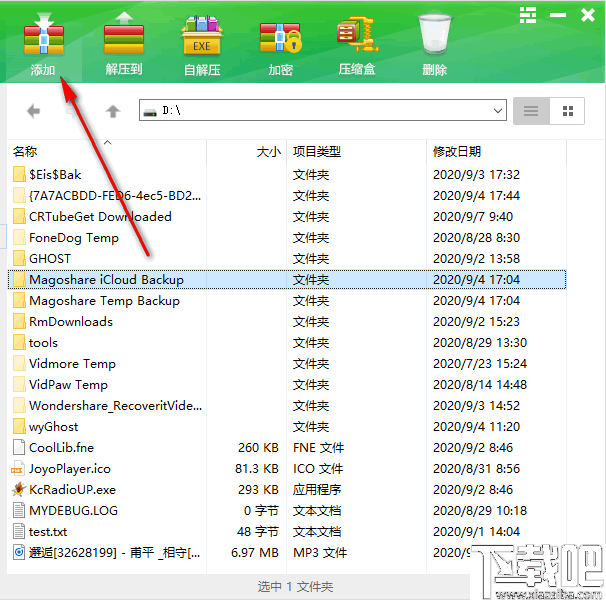Image resolution: width=606 pixels, height=600 pixels.
Task: Click the JoyoPlayer.ico file icon
Action: click(17, 469)
